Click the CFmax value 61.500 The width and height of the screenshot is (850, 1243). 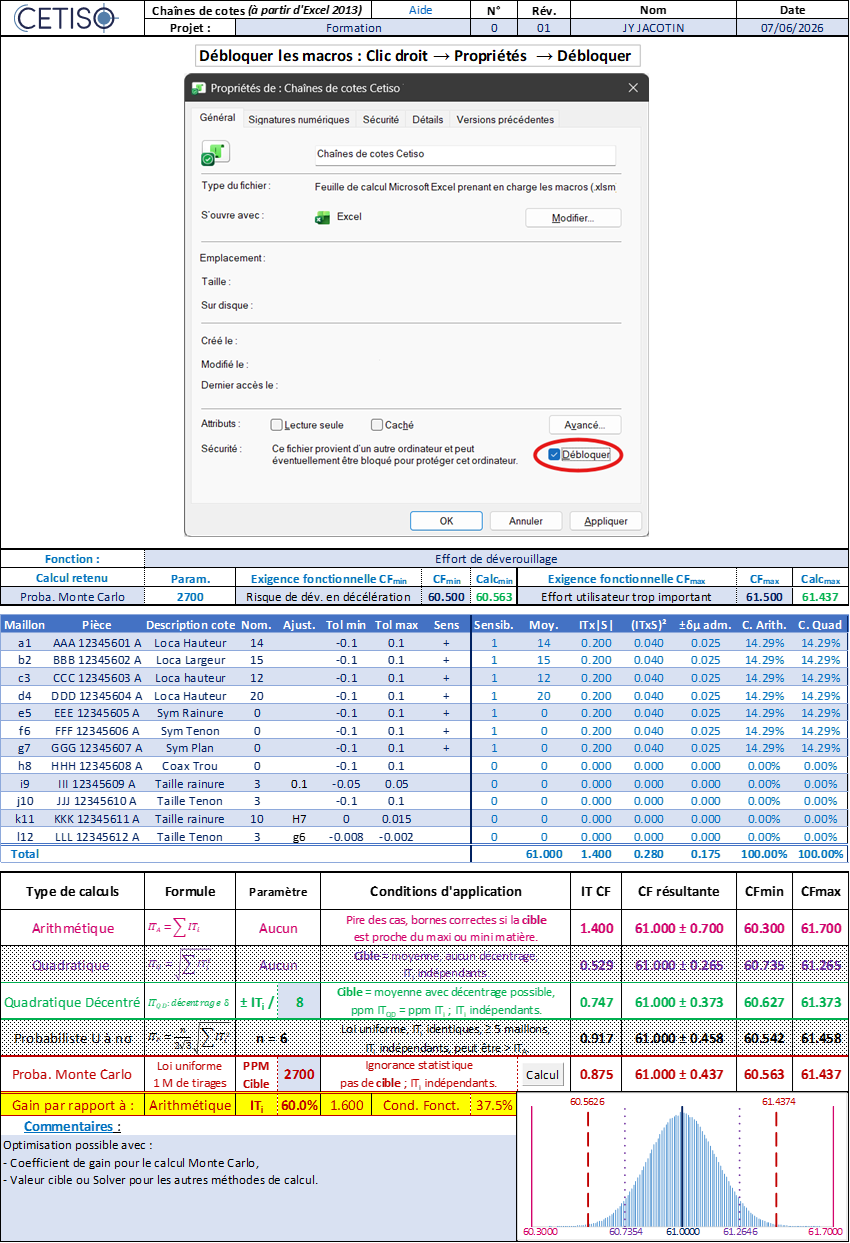pyautogui.click(x=764, y=597)
